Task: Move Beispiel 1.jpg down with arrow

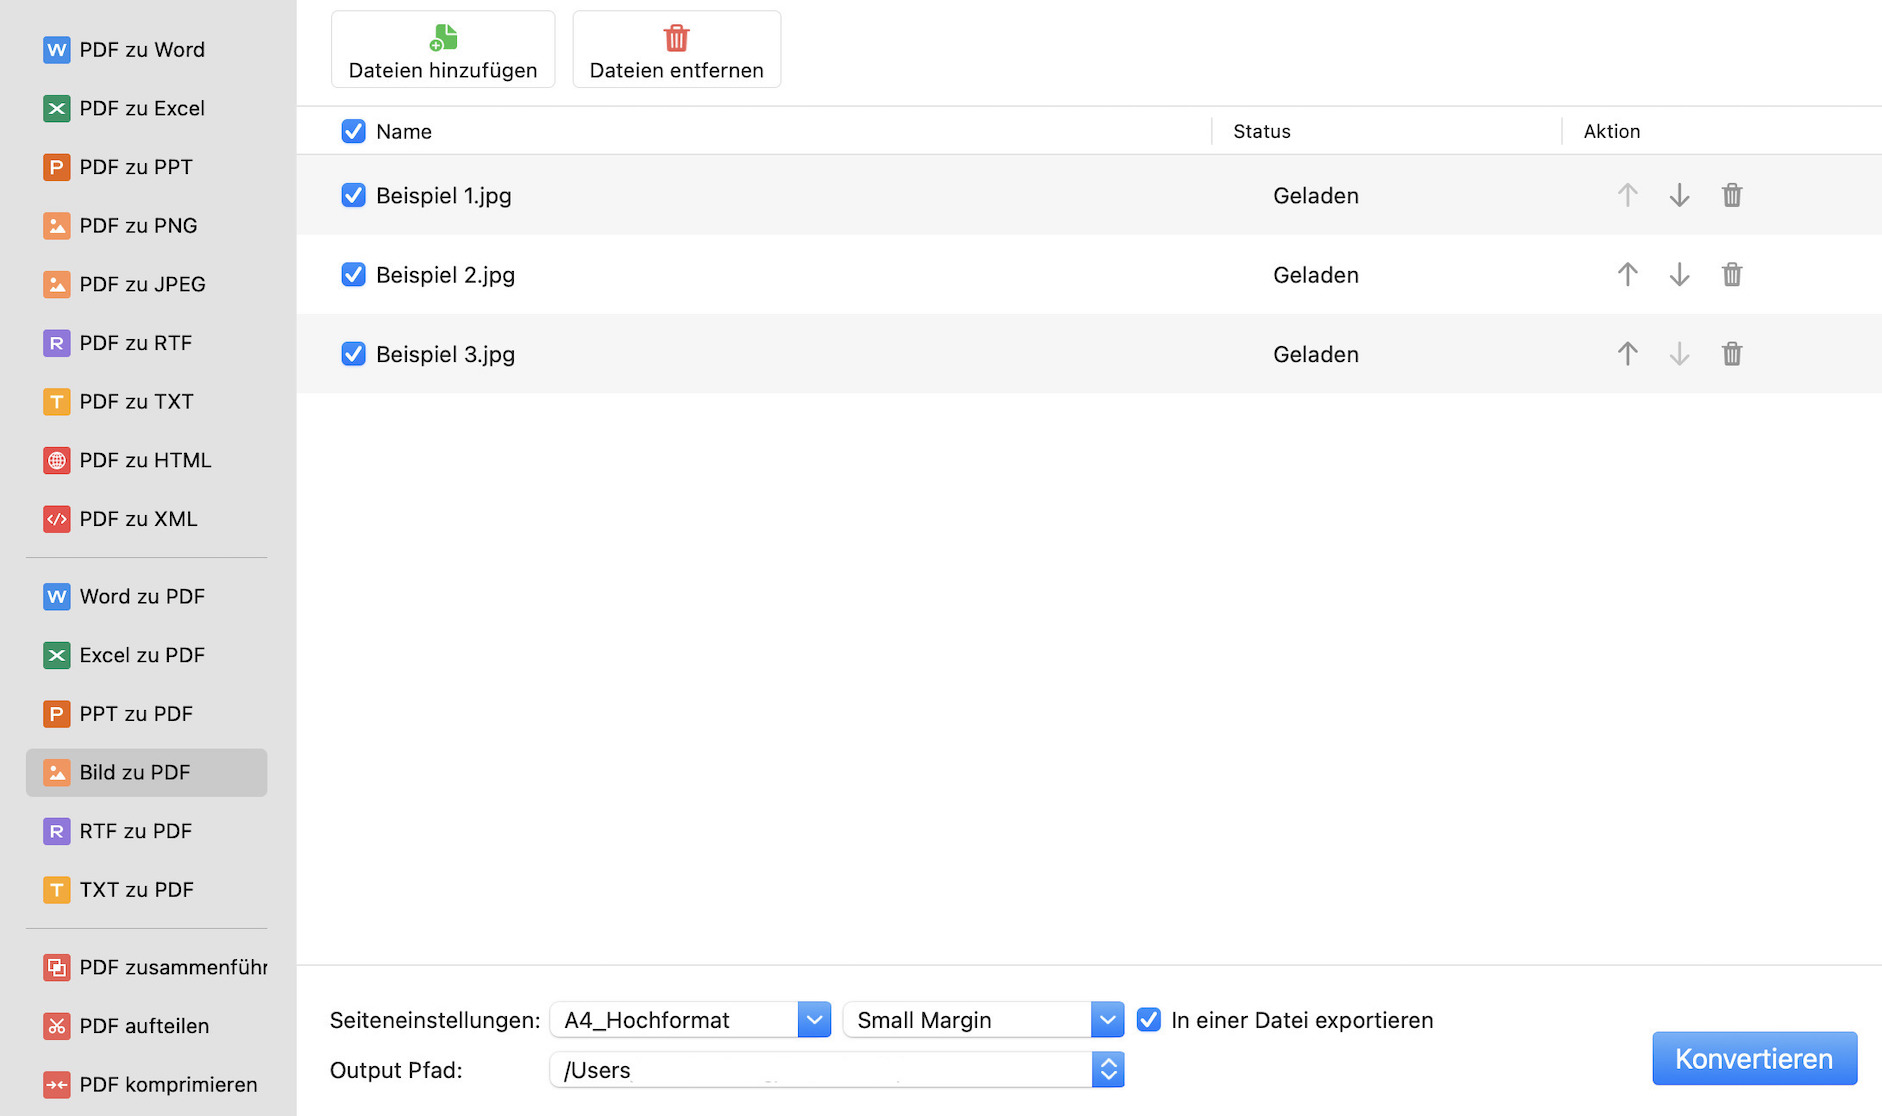Action: (x=1679, y=195)
